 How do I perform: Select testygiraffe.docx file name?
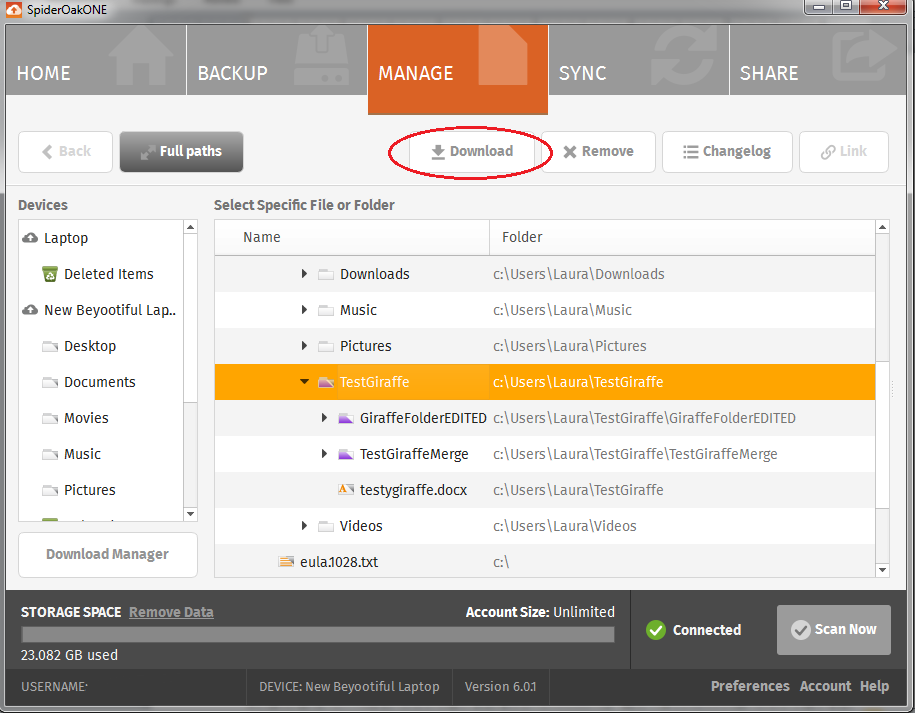[413, 490]
